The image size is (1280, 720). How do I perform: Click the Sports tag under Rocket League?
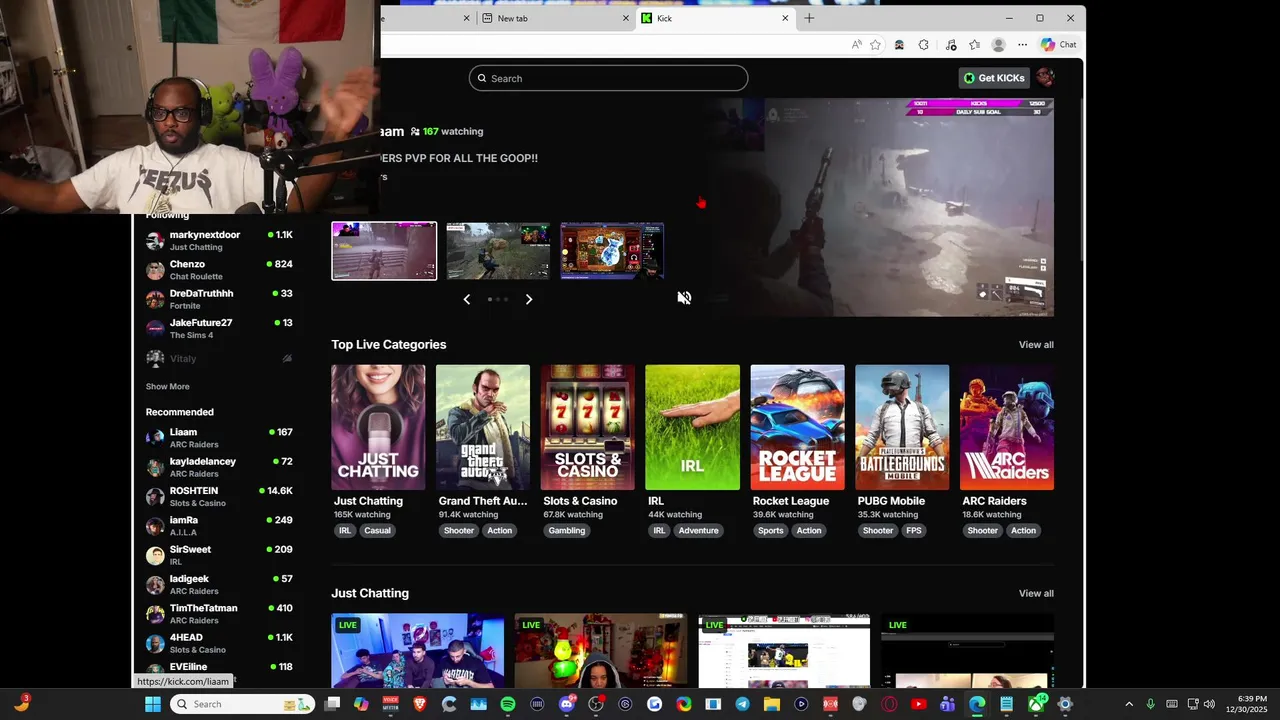(771, 531)
